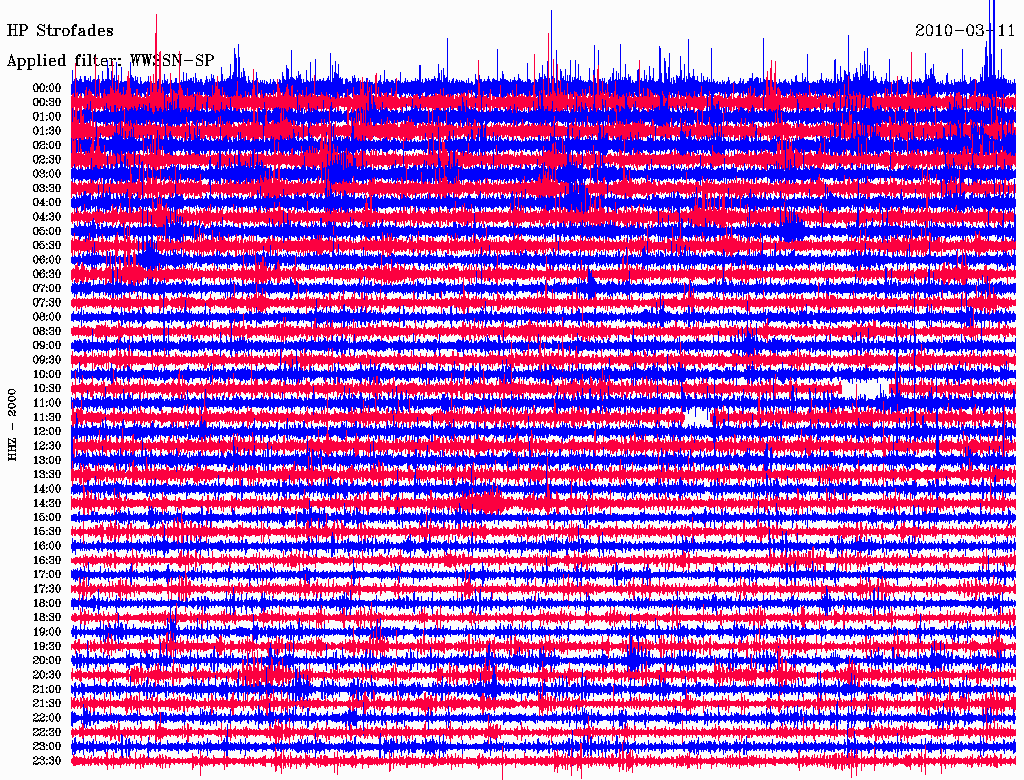Click the 01:30 time label
This screenshot has width=1024, height=780.
47,131
